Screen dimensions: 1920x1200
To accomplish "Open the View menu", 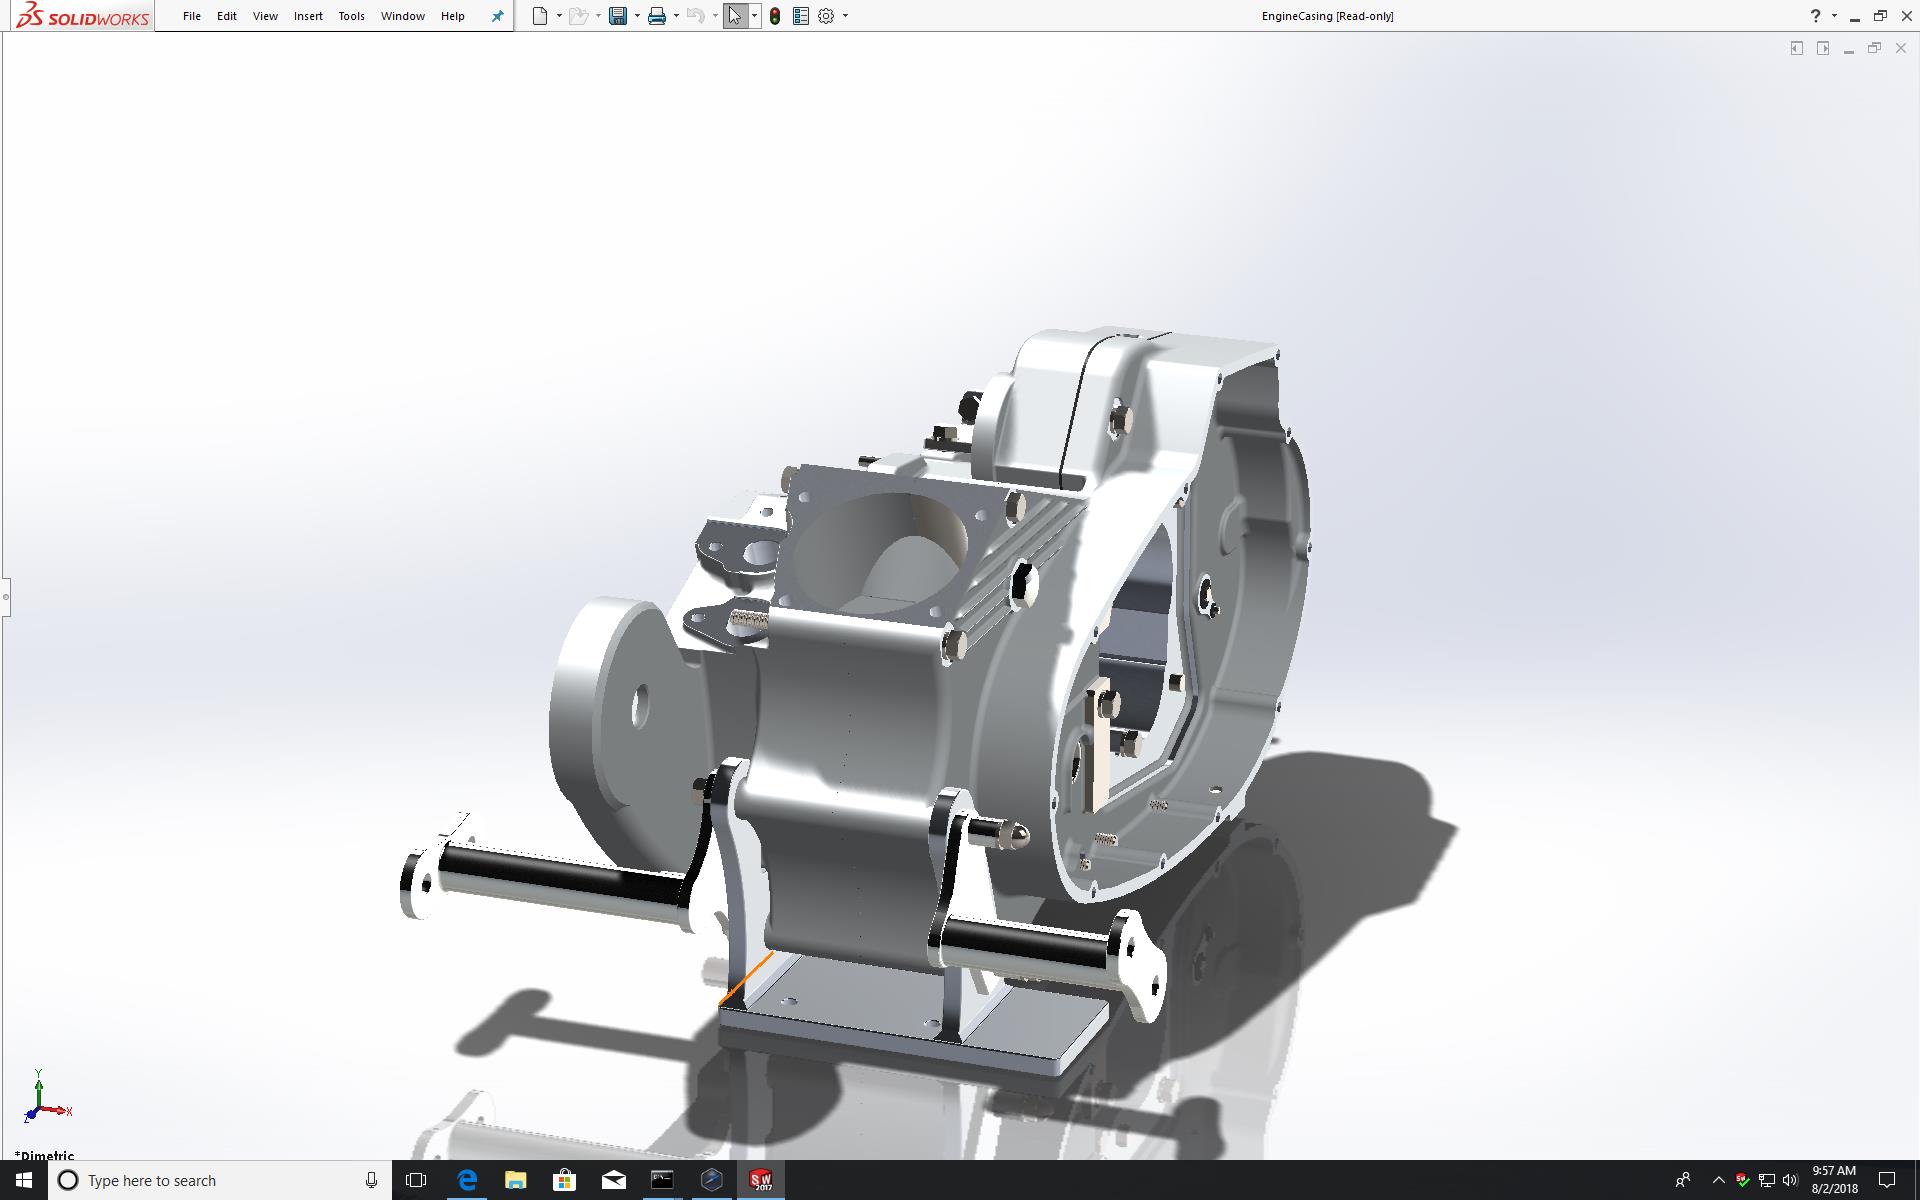I will click(265, 16).
